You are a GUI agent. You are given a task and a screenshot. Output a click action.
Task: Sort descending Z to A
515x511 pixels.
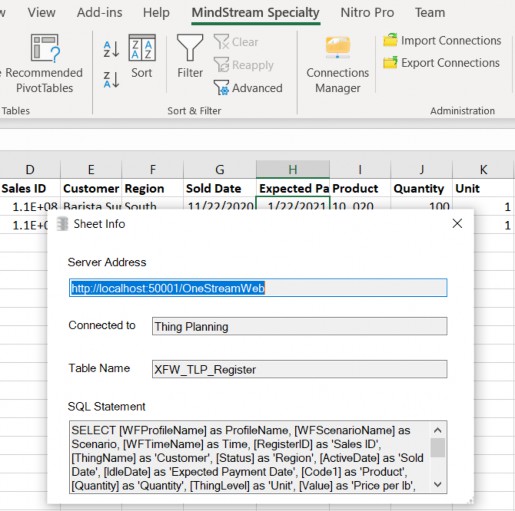(x=111, y=80)
